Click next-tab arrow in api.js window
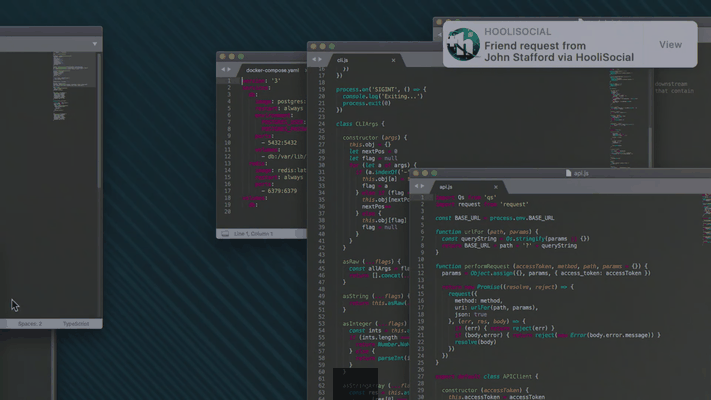Image resolution: width=711 pixels, height=400 pixels. coord(423,186)
